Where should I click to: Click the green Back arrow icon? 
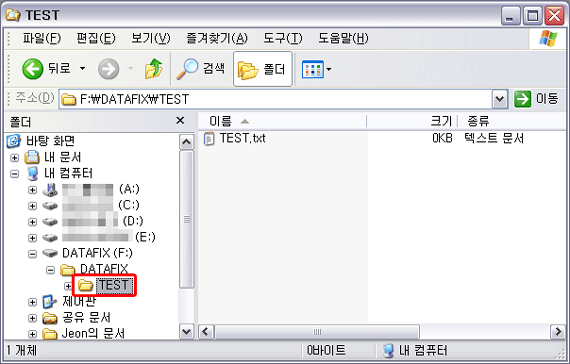tap(32, 68)
